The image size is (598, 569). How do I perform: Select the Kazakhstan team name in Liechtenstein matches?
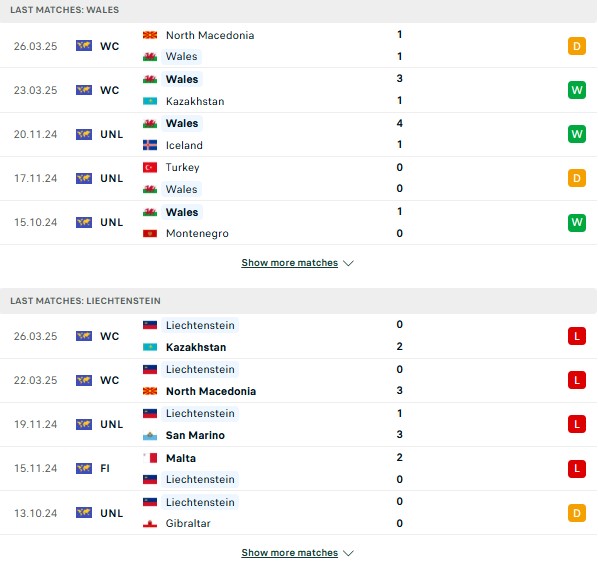(196, 347)
